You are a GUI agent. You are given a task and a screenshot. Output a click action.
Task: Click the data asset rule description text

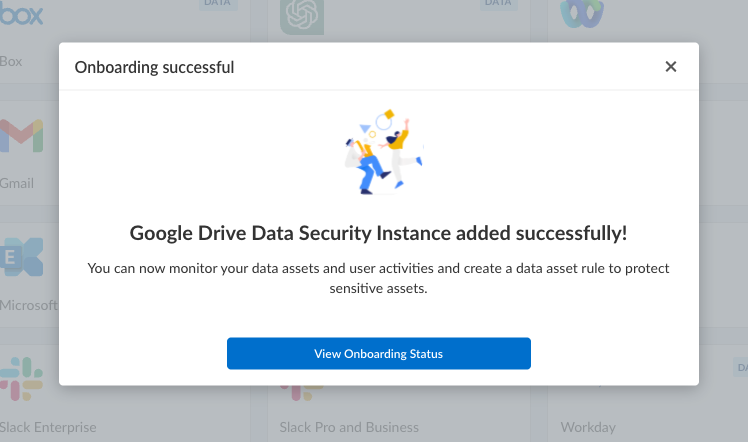(x=378, y=278)
